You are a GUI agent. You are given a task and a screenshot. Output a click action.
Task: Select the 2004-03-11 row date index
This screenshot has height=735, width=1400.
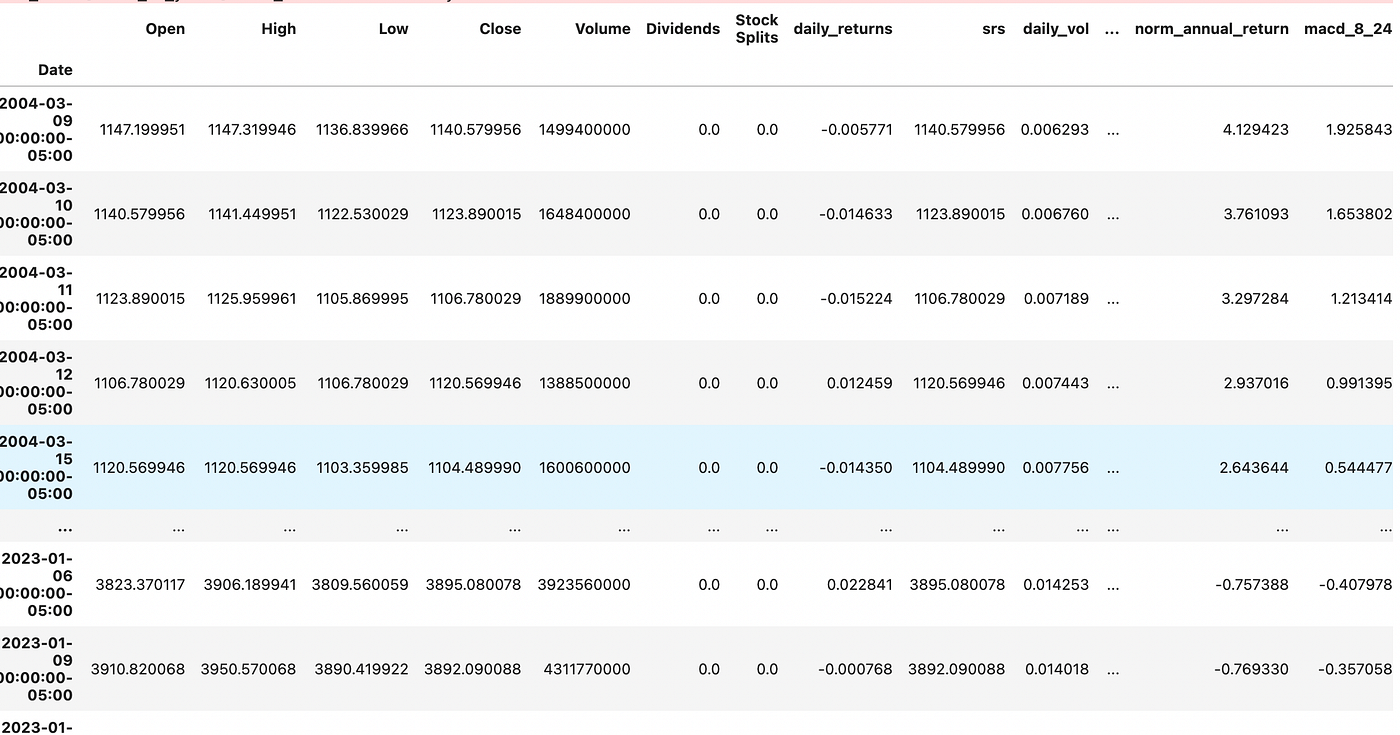point(36,298)
